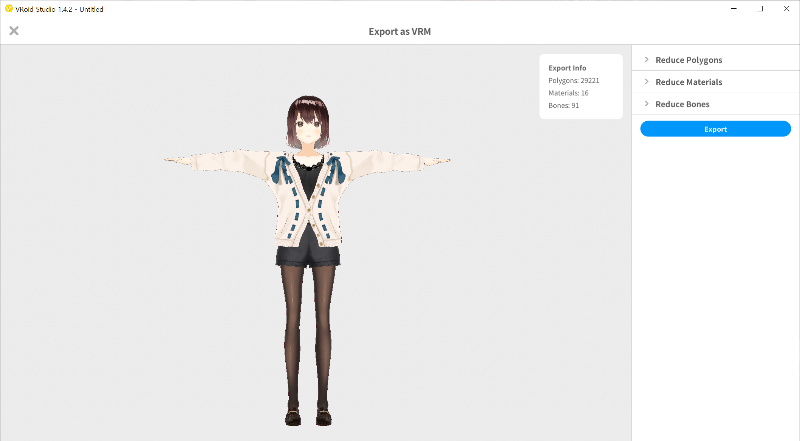Click the Polygons: 29221 value
The width and height of the screenshot is (800, 441).
[573, 81]
